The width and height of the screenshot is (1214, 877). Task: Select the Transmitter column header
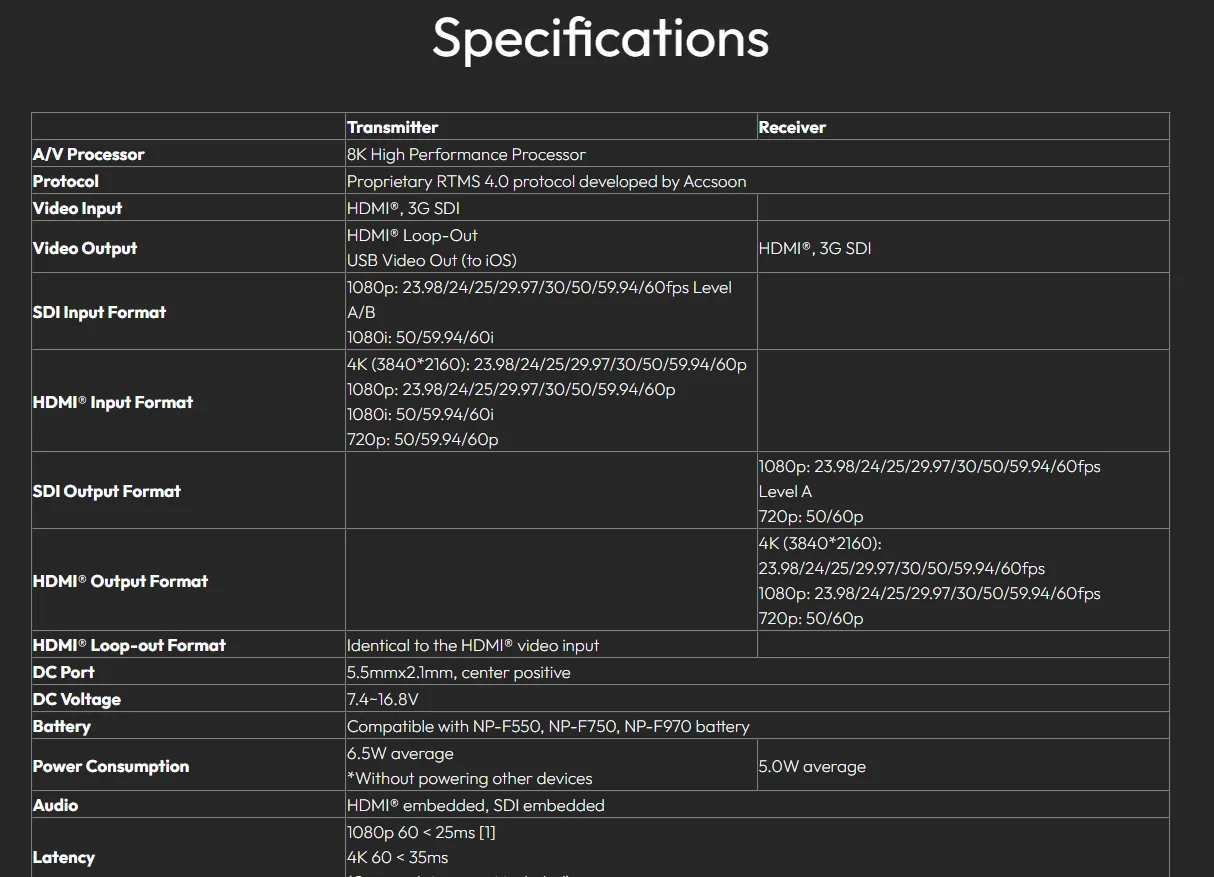pyautogui.click(x=392, y=127)
